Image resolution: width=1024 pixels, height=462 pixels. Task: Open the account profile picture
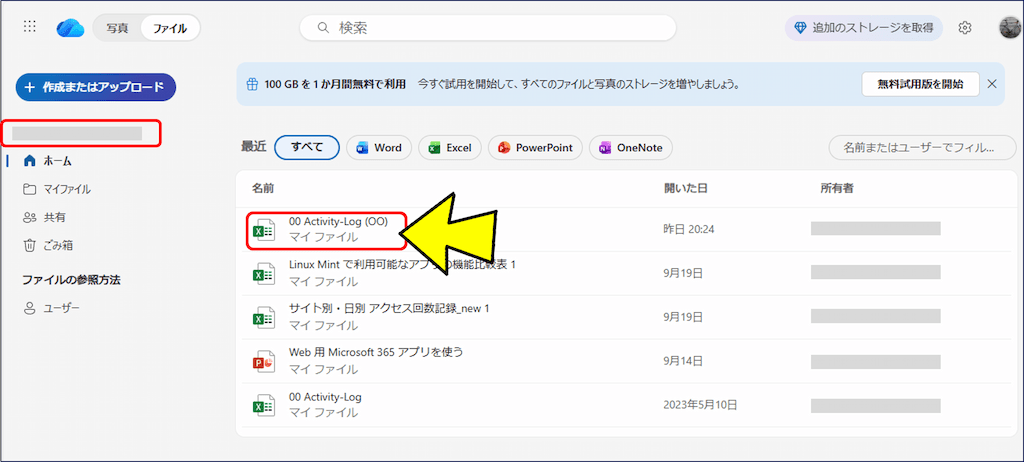[1011, 28]
